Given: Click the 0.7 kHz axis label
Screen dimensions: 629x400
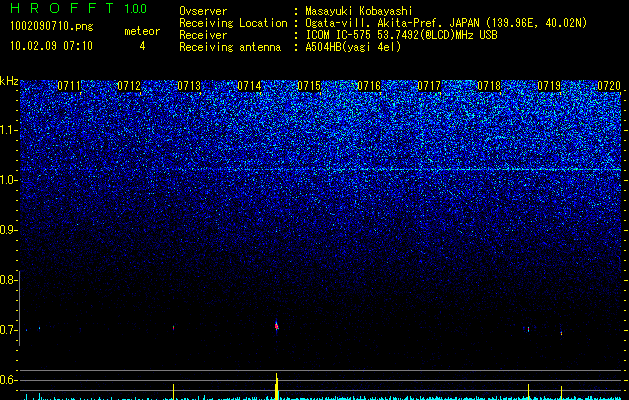Looking at the screenshot, I should click(8, 330).
